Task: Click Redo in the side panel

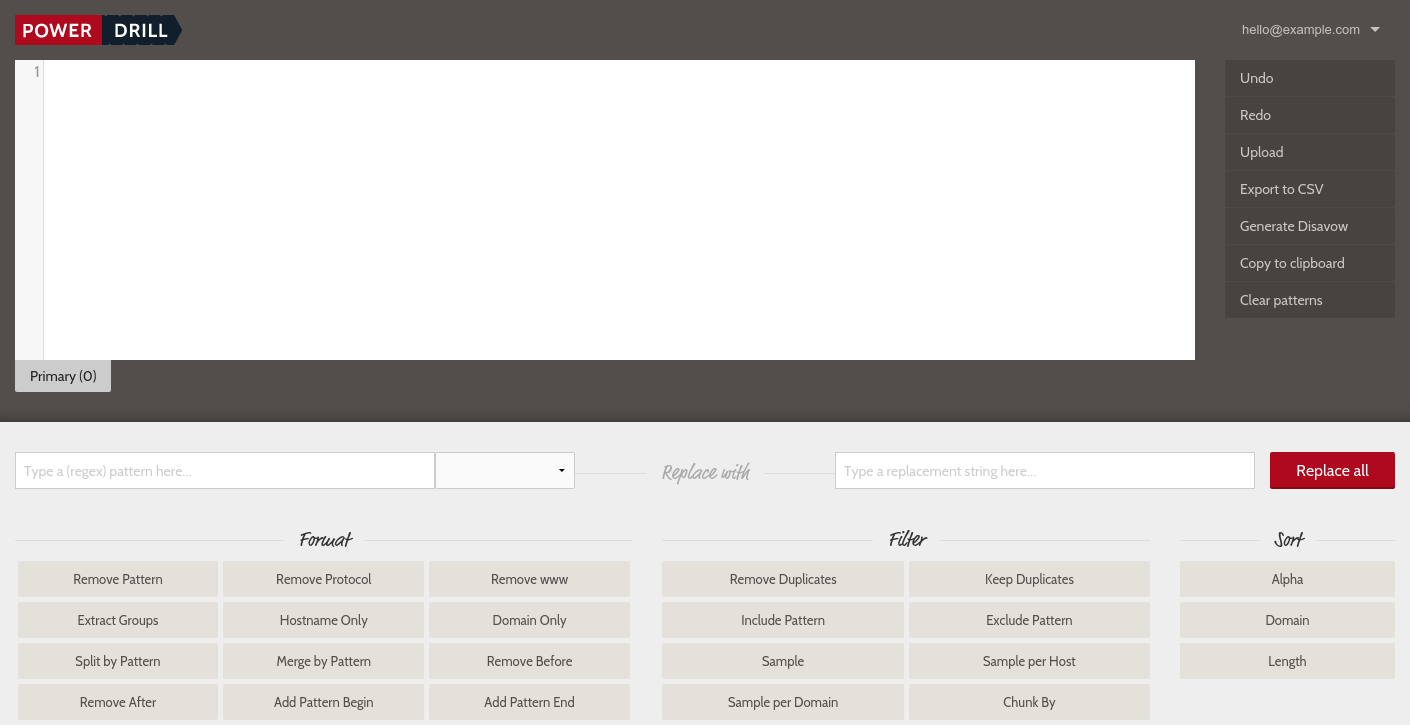Action: 1310,115
